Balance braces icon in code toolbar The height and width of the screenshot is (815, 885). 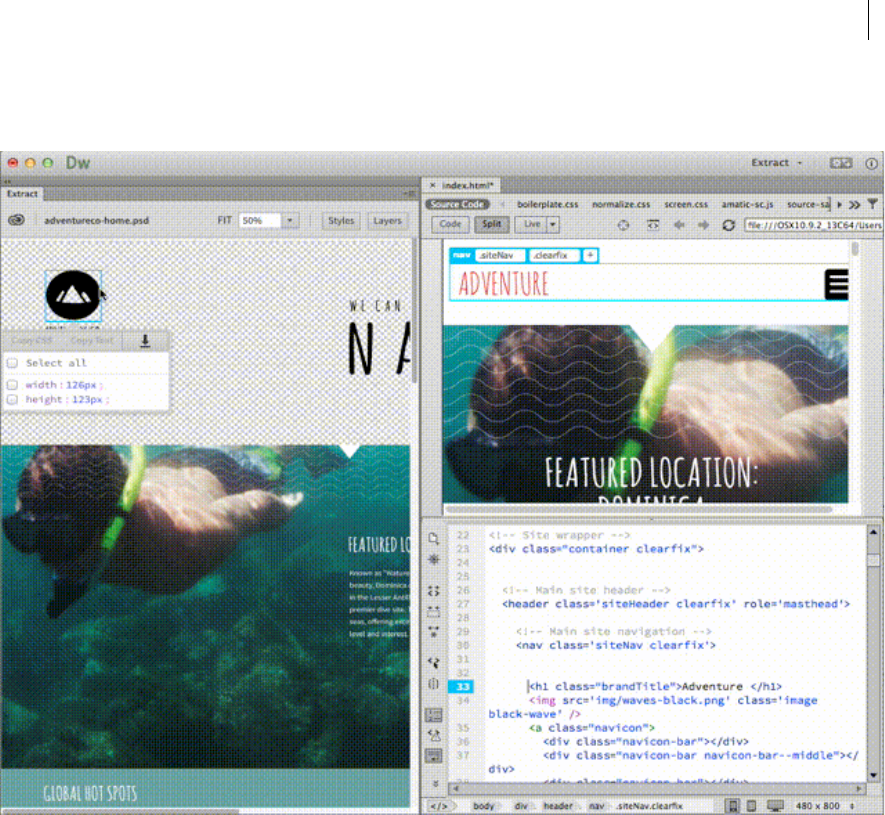click(433, 683)
